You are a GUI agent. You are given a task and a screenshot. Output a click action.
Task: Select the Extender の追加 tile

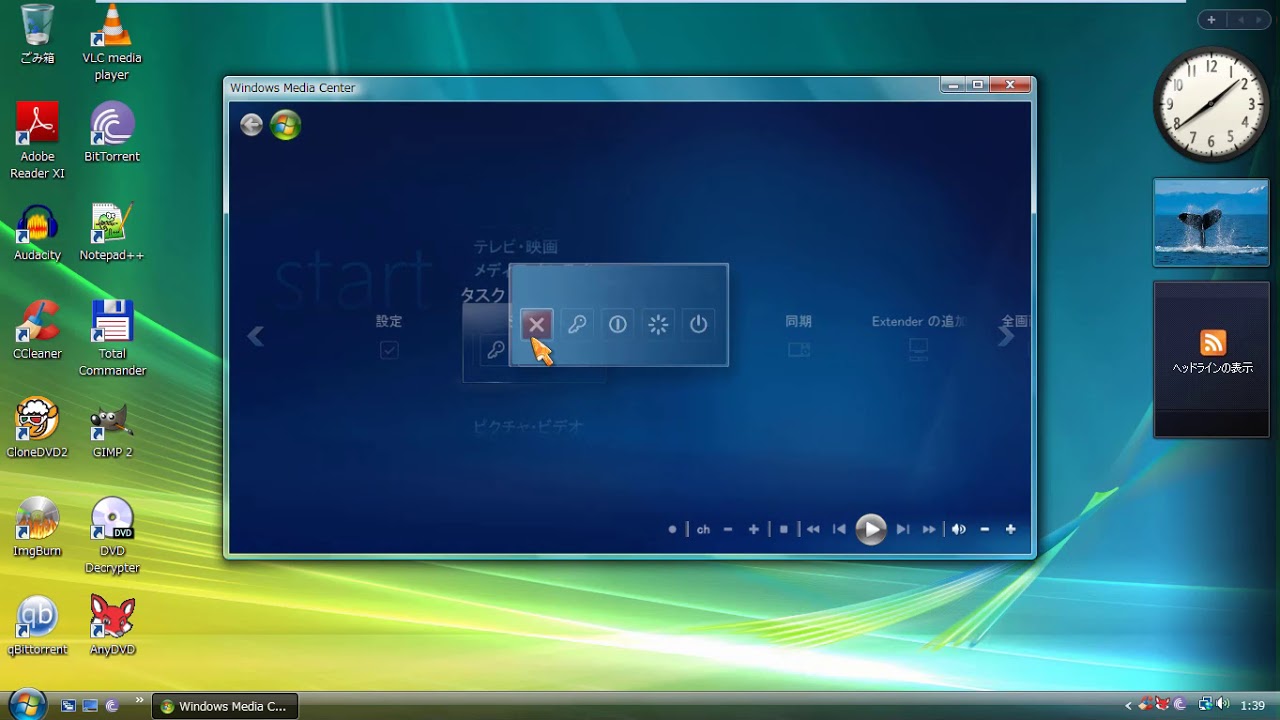point(918,336)
